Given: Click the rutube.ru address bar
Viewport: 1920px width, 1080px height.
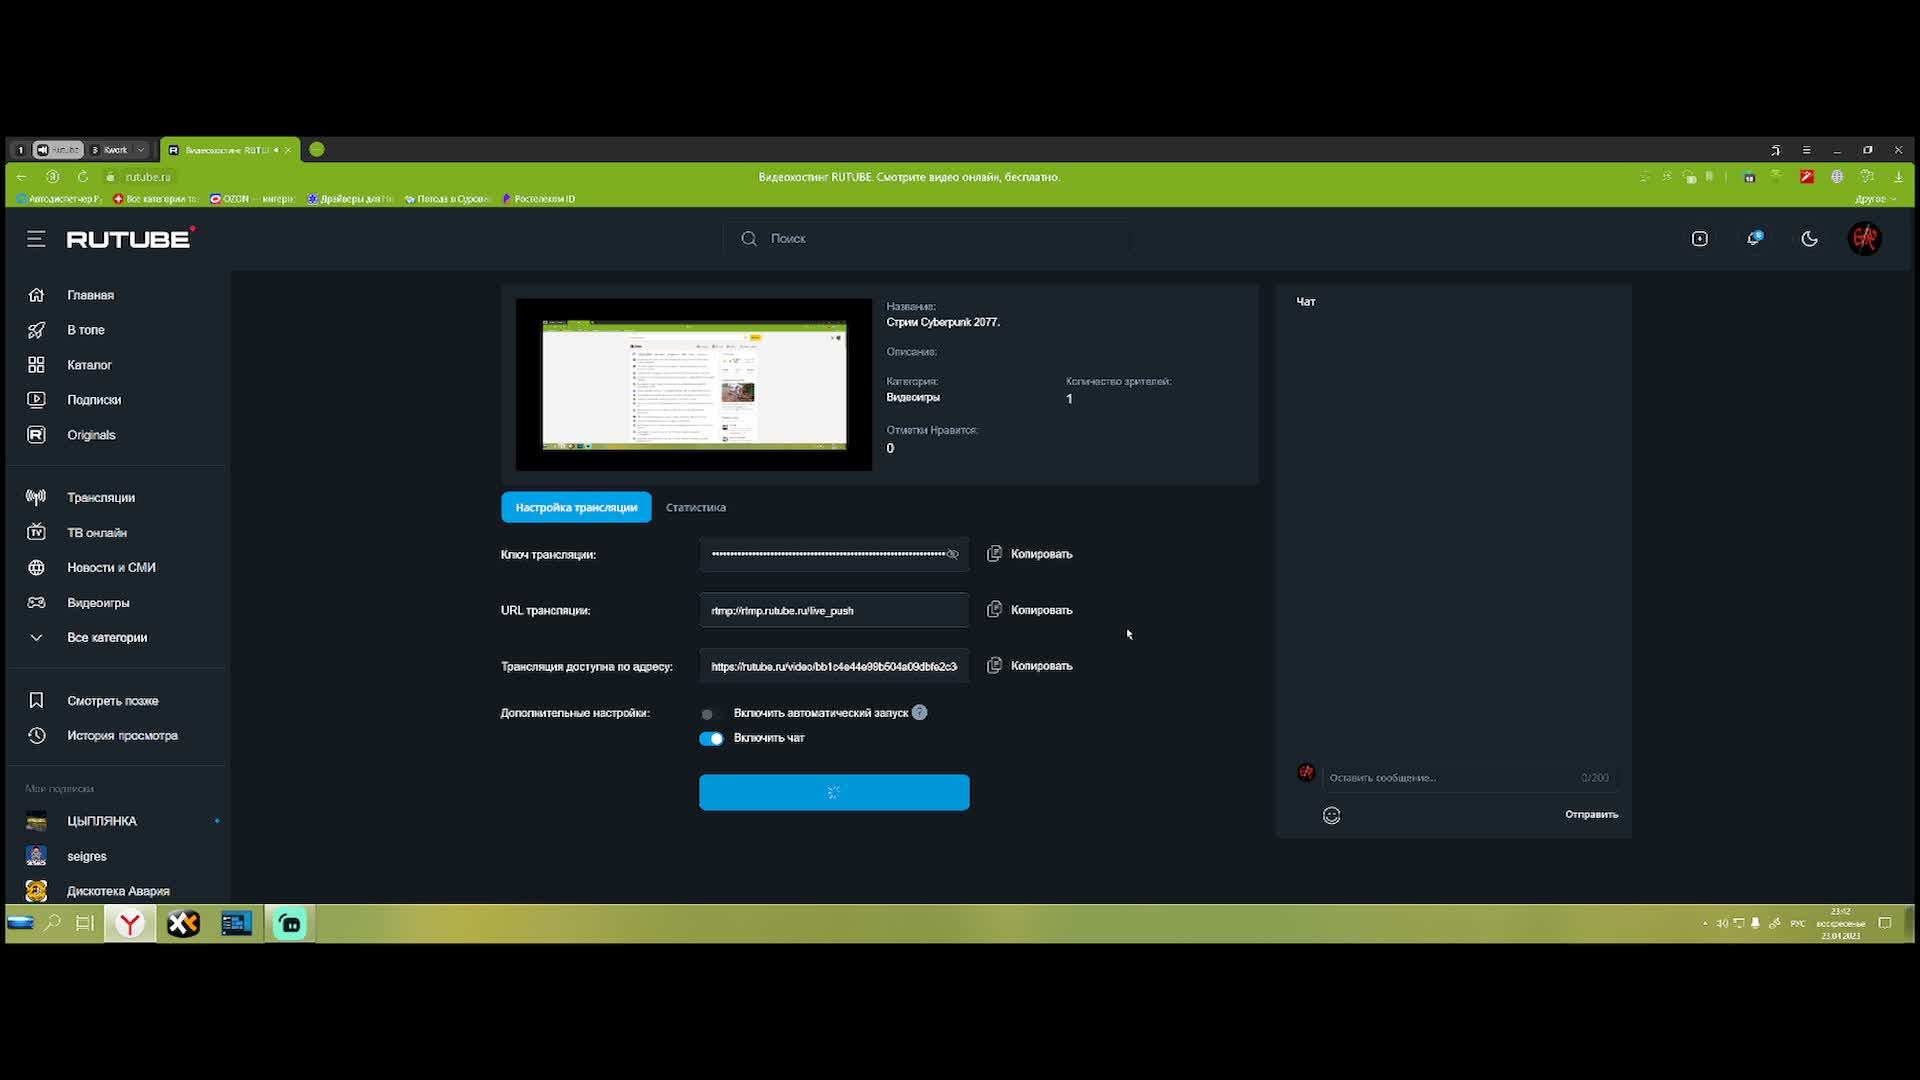Looking at the screenshot, I should coord(148,177).
